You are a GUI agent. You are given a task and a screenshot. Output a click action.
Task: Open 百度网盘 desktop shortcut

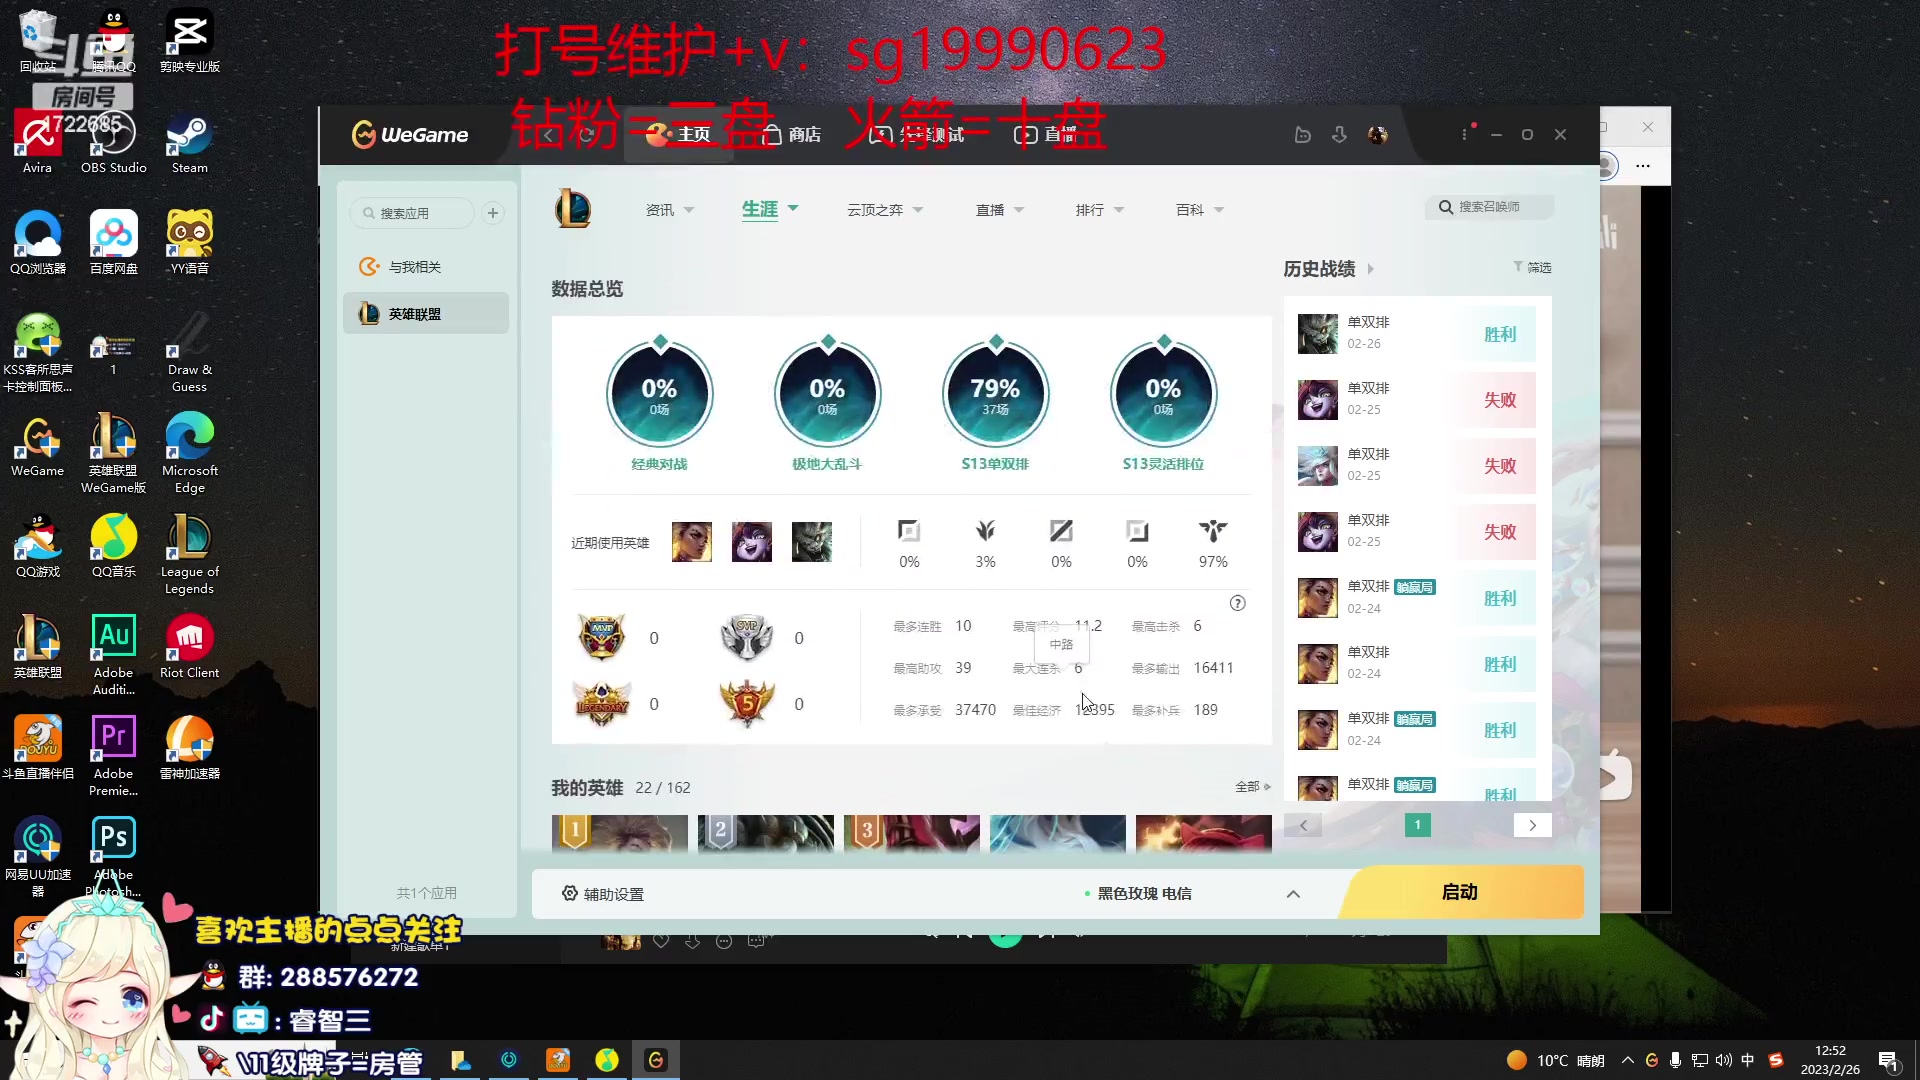coord(113,243)
